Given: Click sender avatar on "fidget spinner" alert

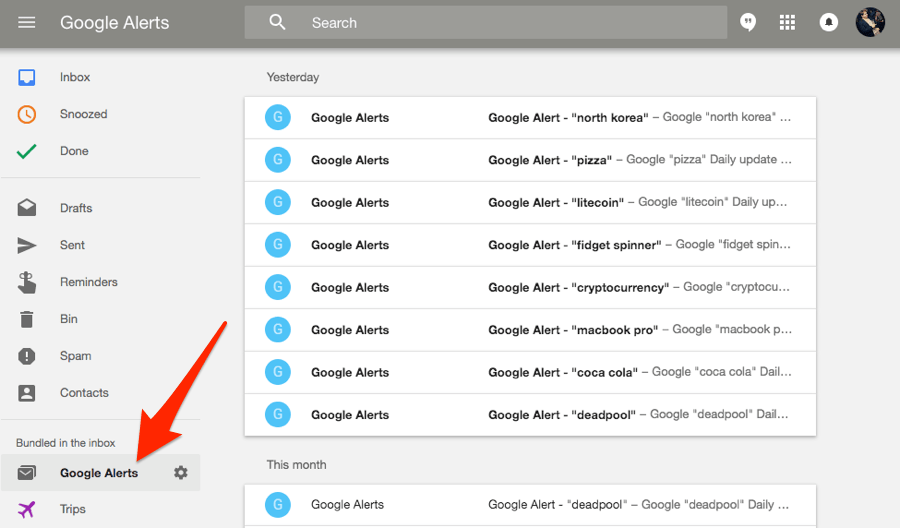Looking at the screenshot, I should [x=278, y=244].
